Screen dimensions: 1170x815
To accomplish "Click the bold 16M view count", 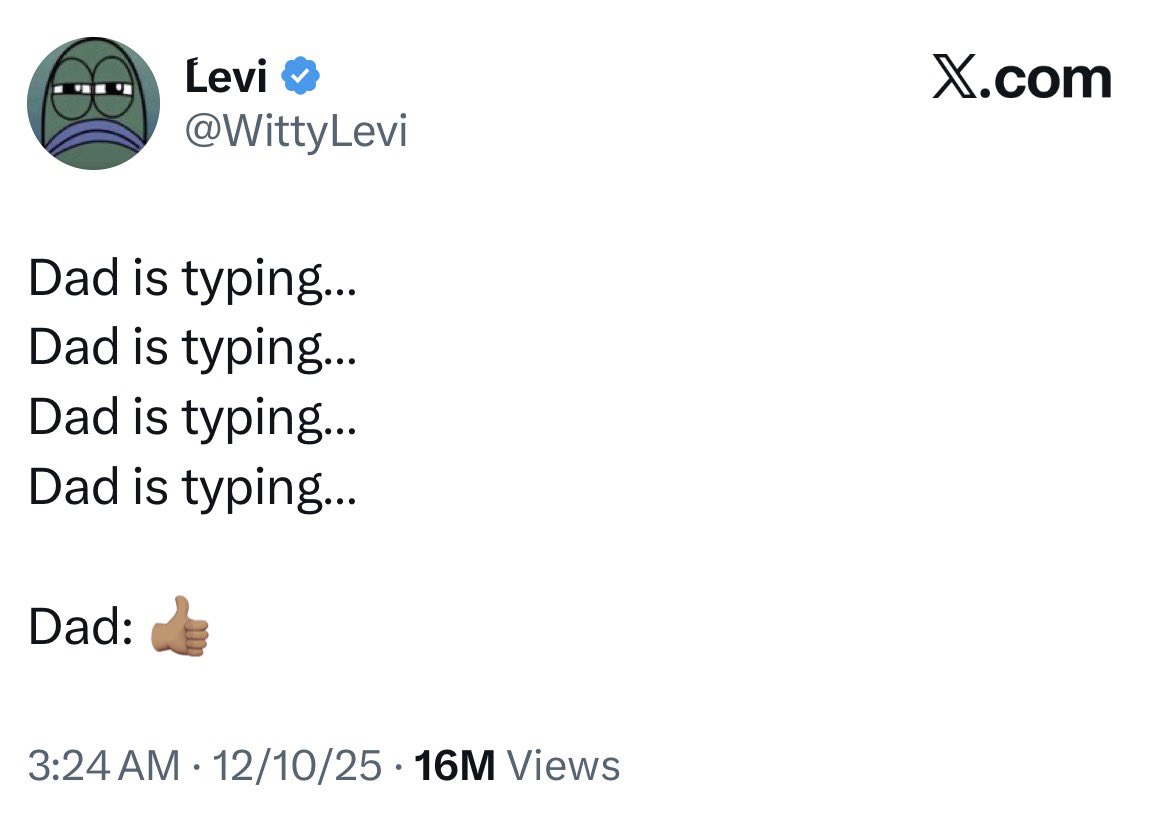I will pos(454,767).
